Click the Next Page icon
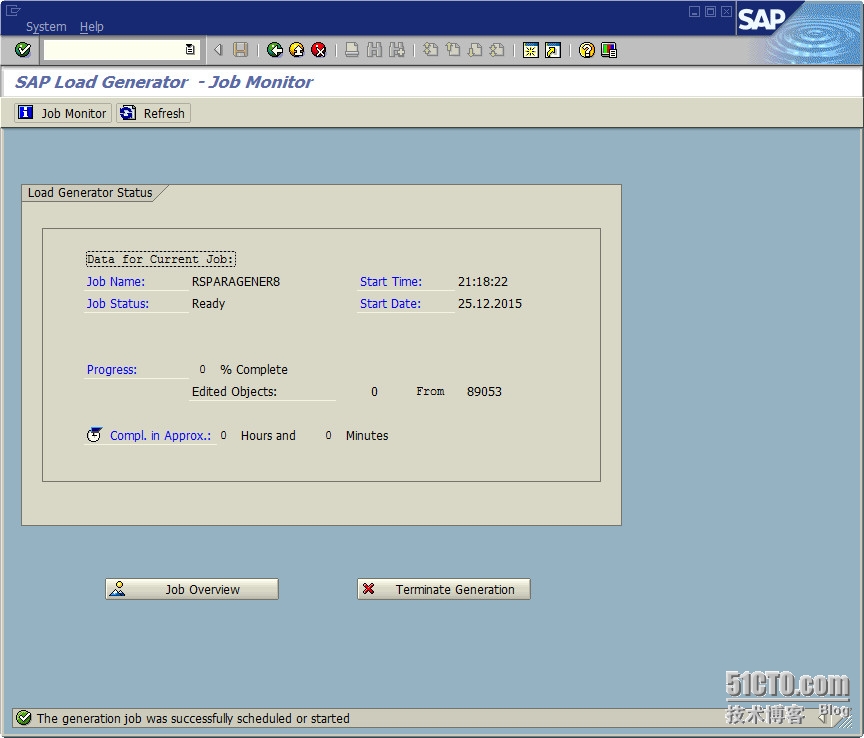 click(475, 50)
